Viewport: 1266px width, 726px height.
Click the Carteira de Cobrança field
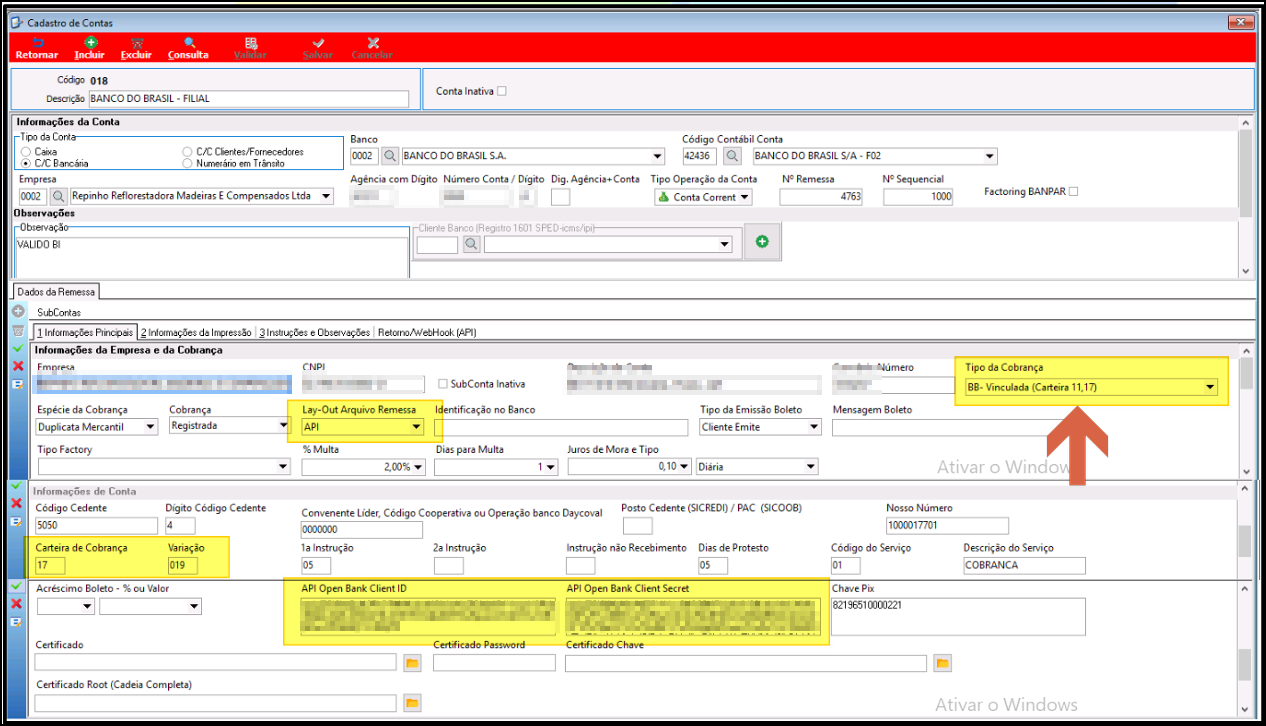pos(50,566)
